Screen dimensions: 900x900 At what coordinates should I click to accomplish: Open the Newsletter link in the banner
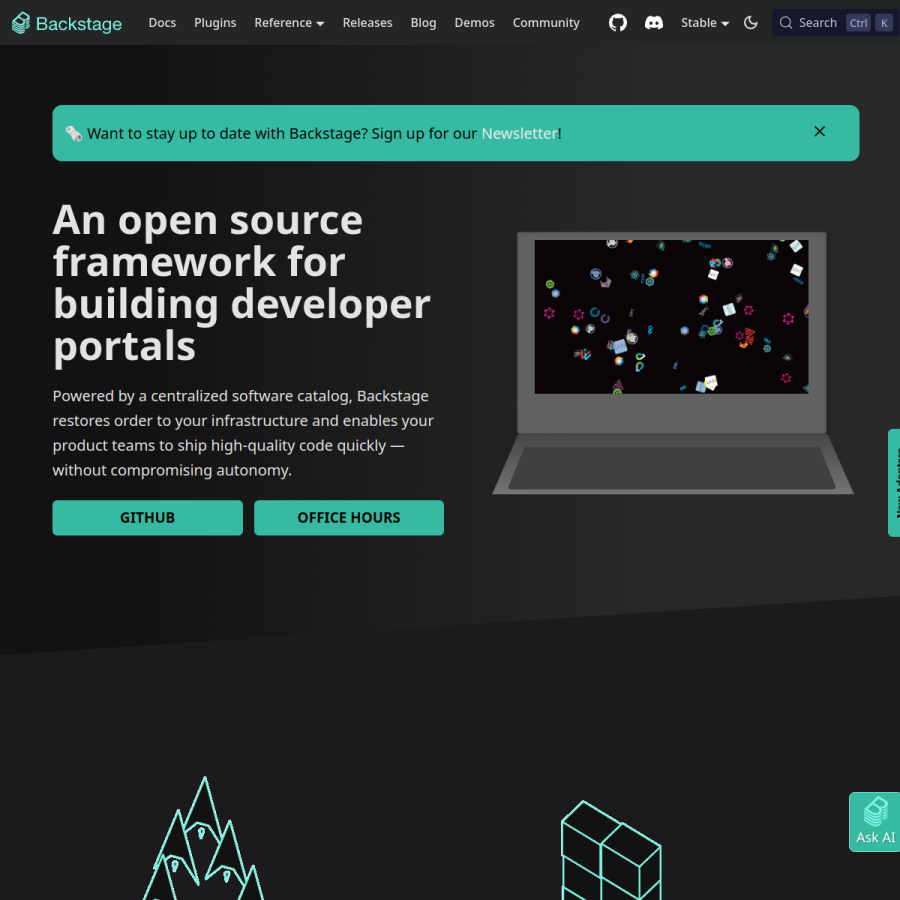coord(519,133)
